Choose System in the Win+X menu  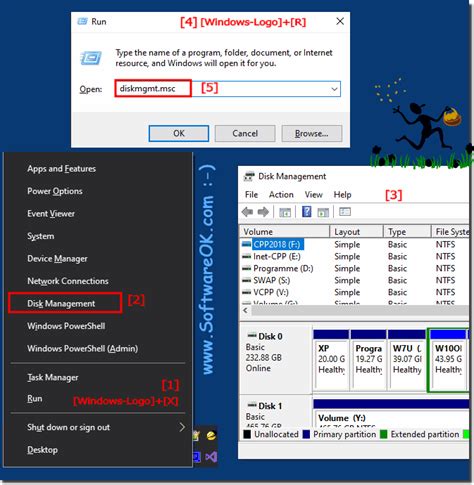(x=41, y=236)
